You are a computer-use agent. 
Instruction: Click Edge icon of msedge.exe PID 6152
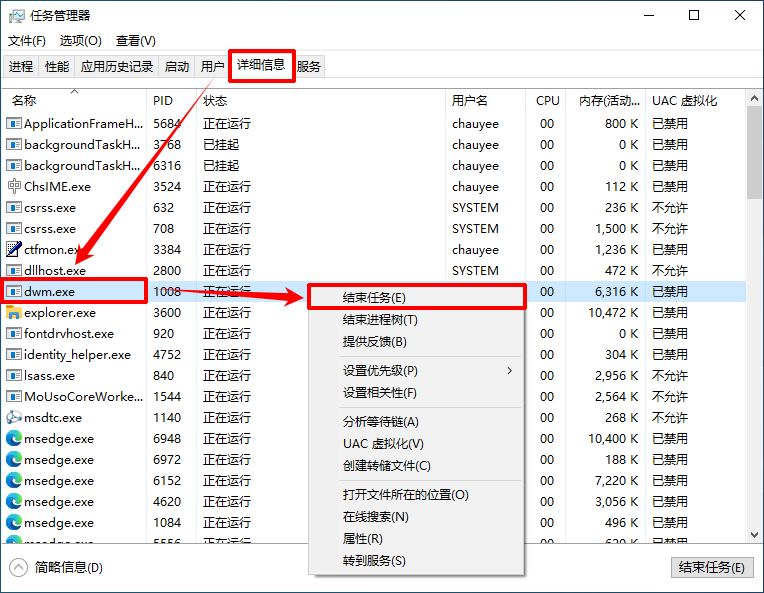pos(14,480)
